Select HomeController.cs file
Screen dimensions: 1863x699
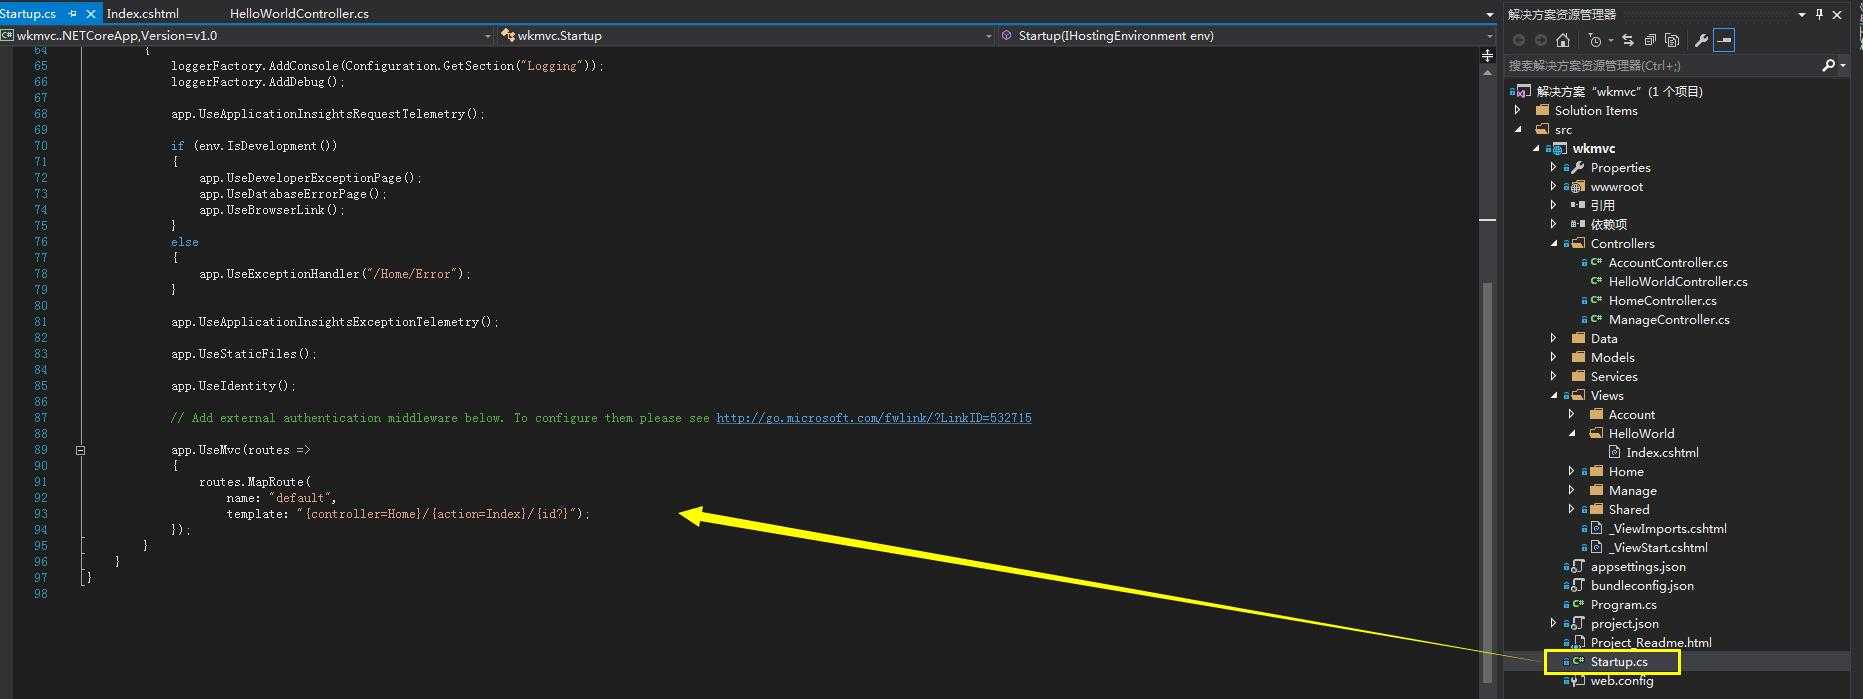[x=1662, y=300]
